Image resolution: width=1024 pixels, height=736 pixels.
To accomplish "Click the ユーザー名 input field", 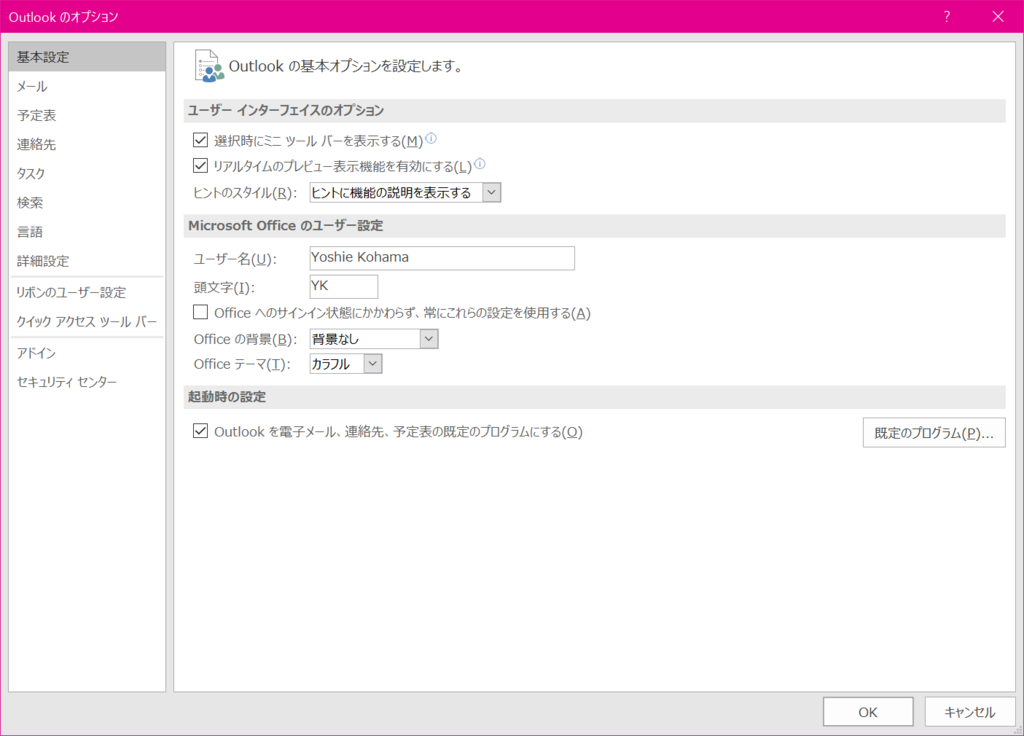I will (x=442, y=258).
